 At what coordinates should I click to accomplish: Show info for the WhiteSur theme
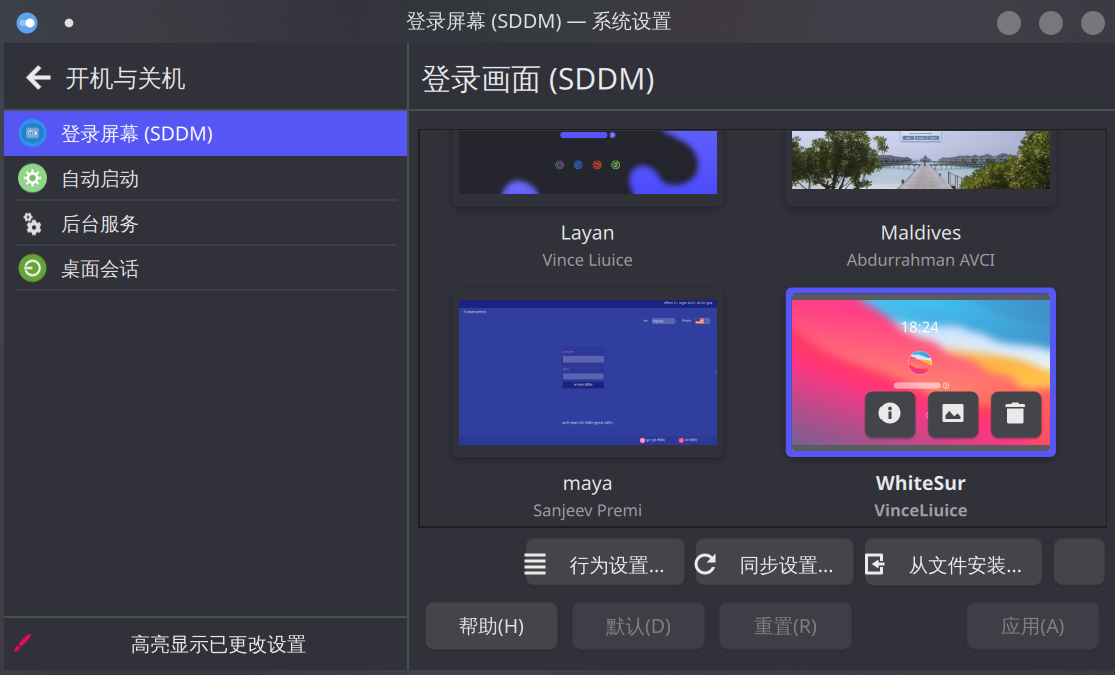point(890,413)
